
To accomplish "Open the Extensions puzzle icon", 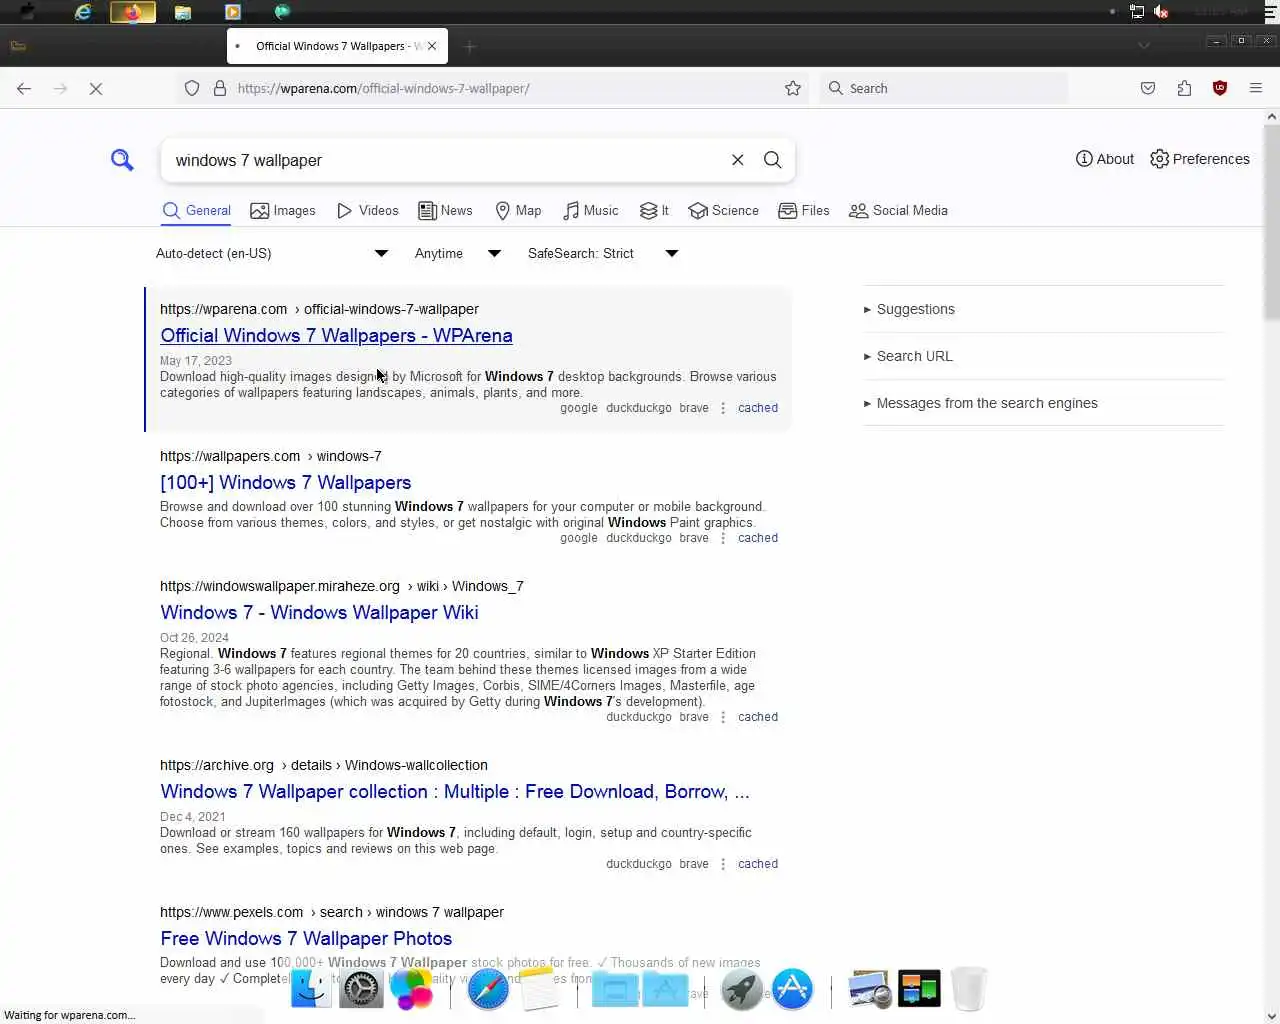I will (x=1184, y=88).
